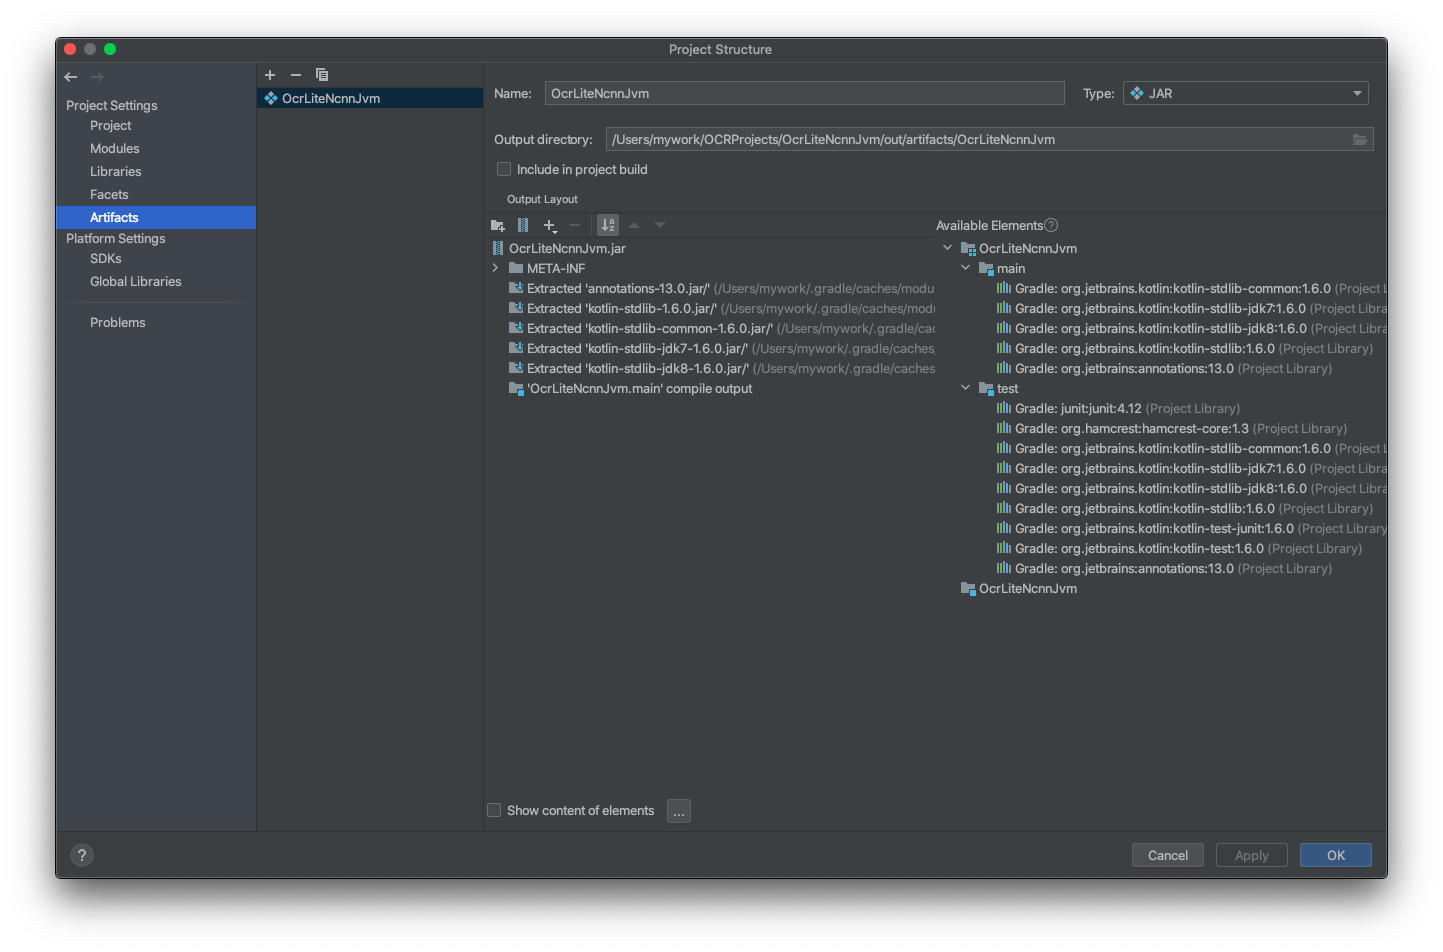Viewport: 1443px width, 952px height.
Task: Create directory in output layout toolbar
Action: click(498, 226)
